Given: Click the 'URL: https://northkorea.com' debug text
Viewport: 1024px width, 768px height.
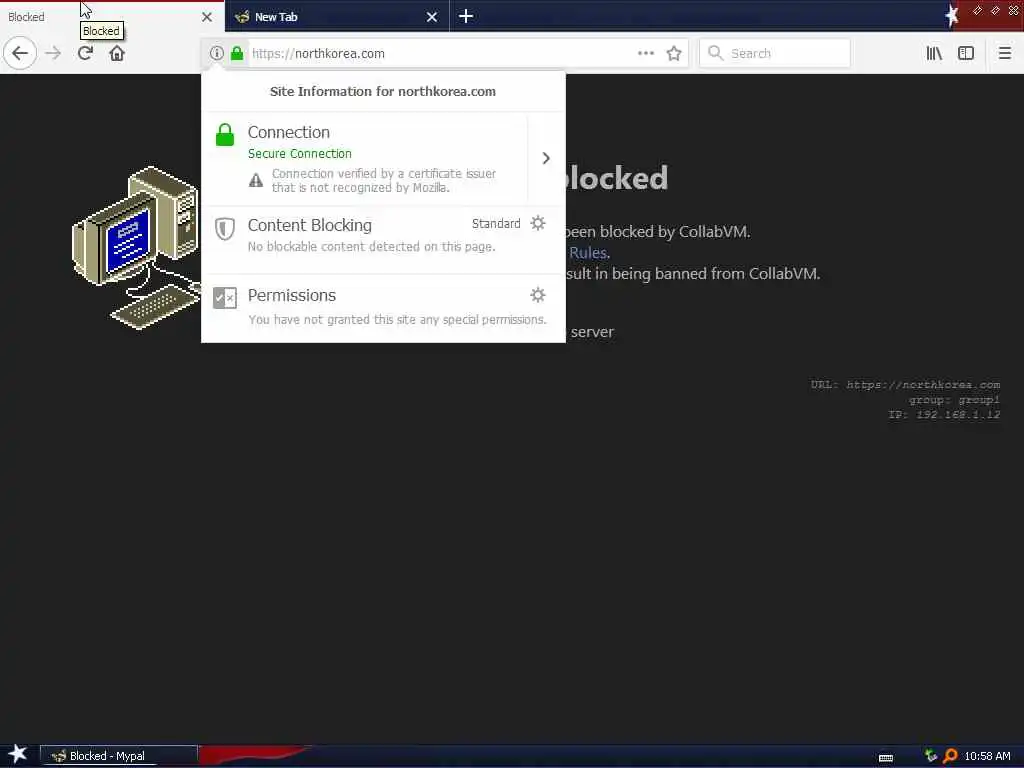Looking at the screenshot, I should 905,385.
